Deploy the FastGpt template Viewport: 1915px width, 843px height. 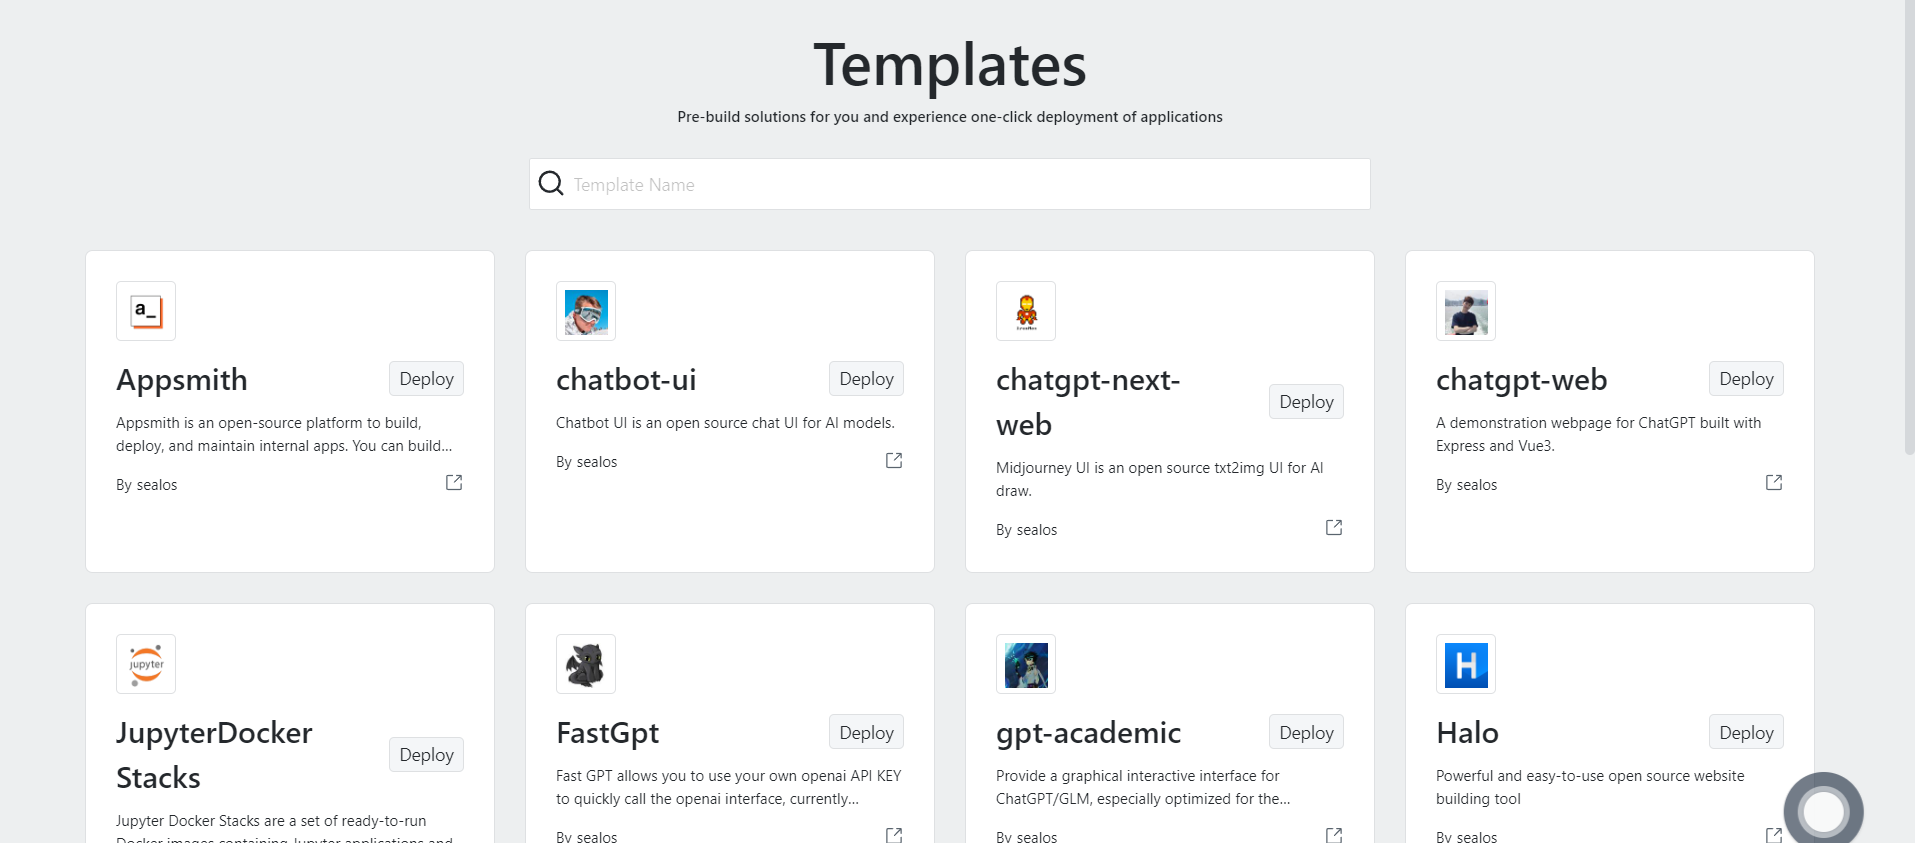pyautogui.click(x=866, y=732)
